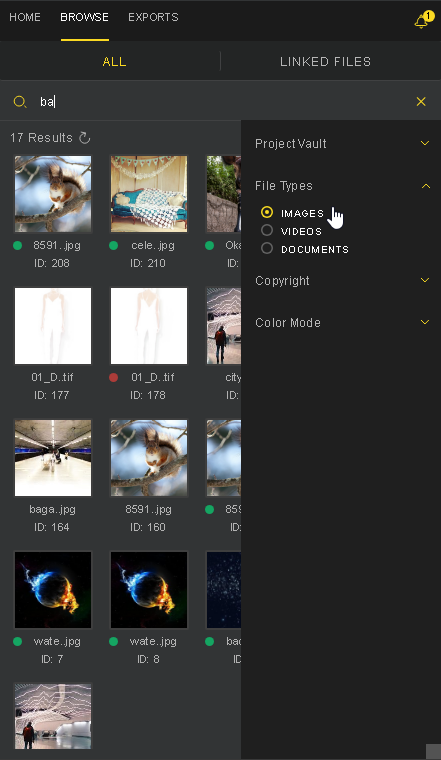The image size is (441, 760).
Task: Open the baga.jpg station thumbnail
Action: click(53, 458)
